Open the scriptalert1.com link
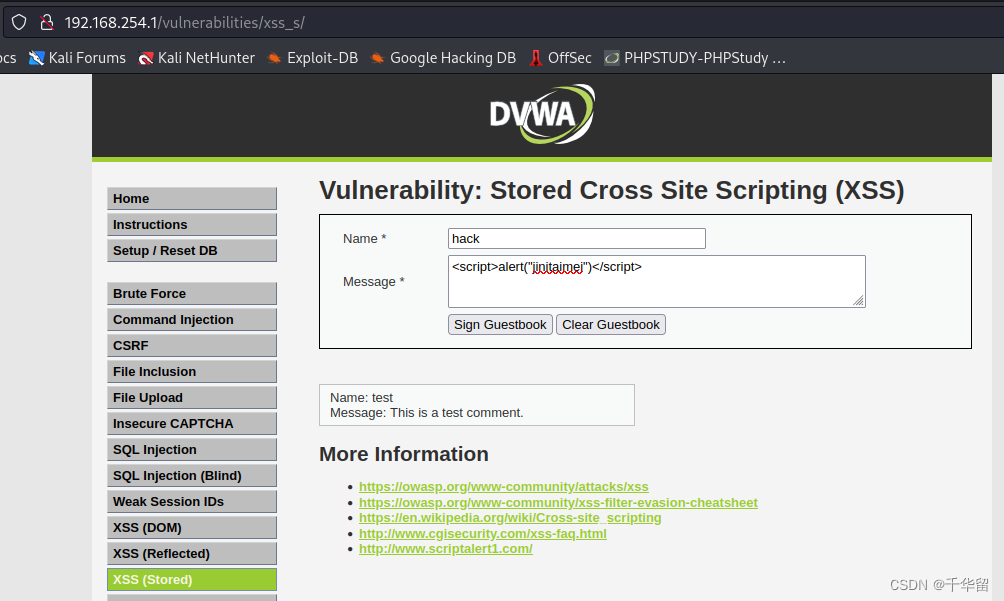The width and height of the screenshot is (1004, 601). coord(446,549)
